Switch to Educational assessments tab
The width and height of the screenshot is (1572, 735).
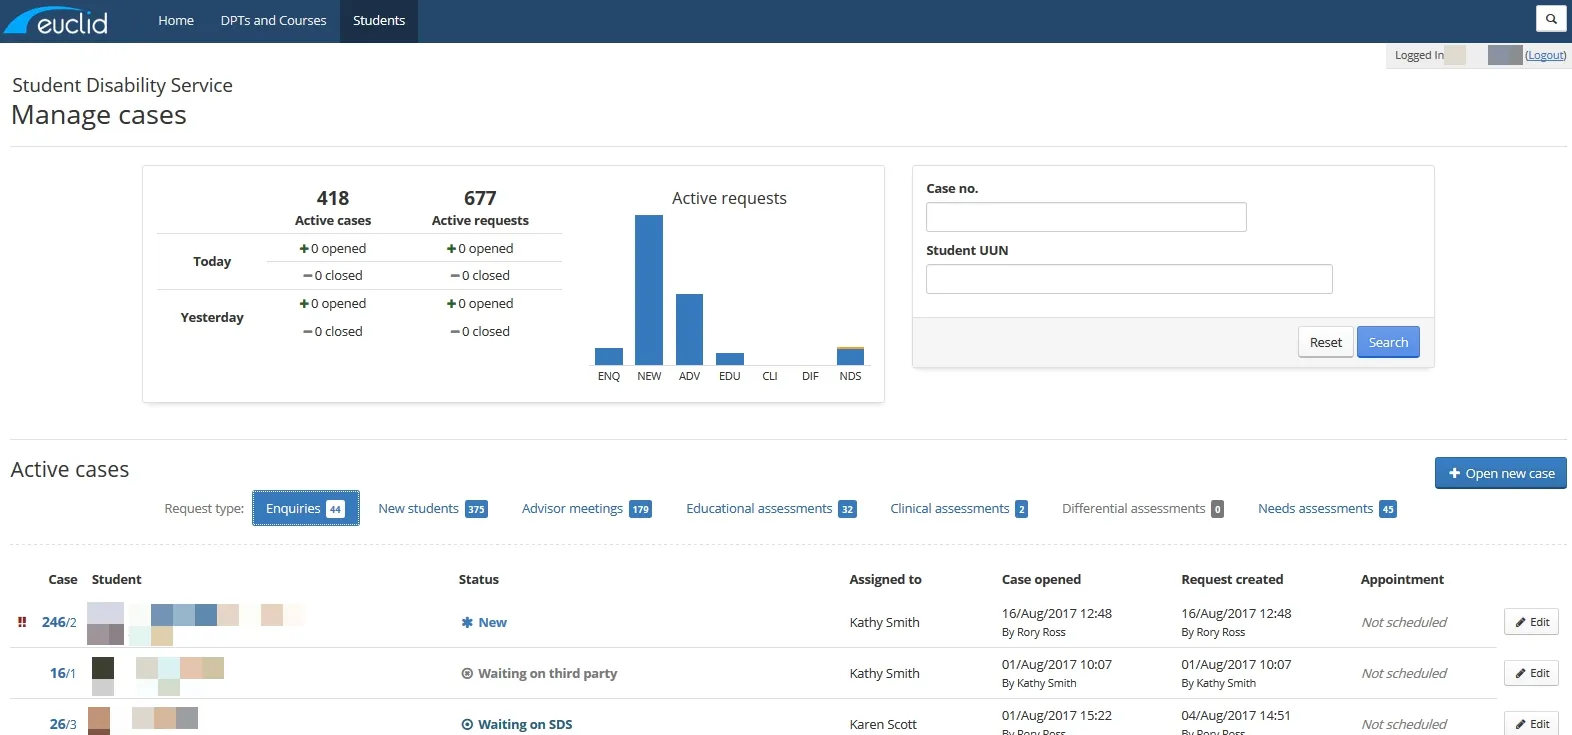point(771,508)
